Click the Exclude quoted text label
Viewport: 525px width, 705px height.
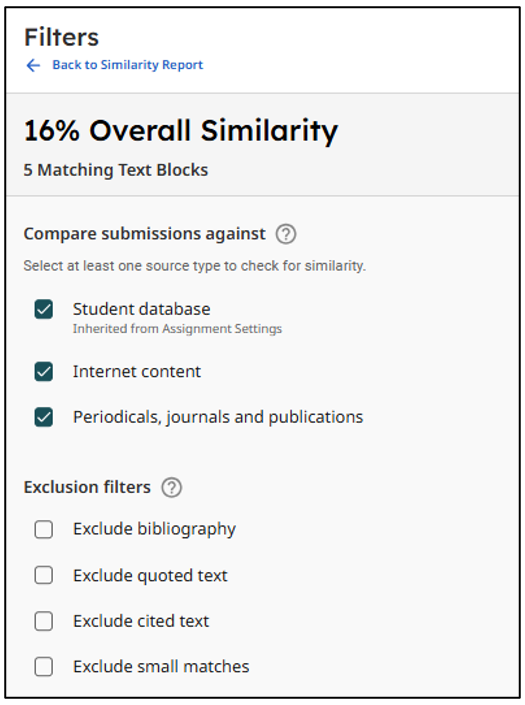pyautogui.click(x=150, y=576)
